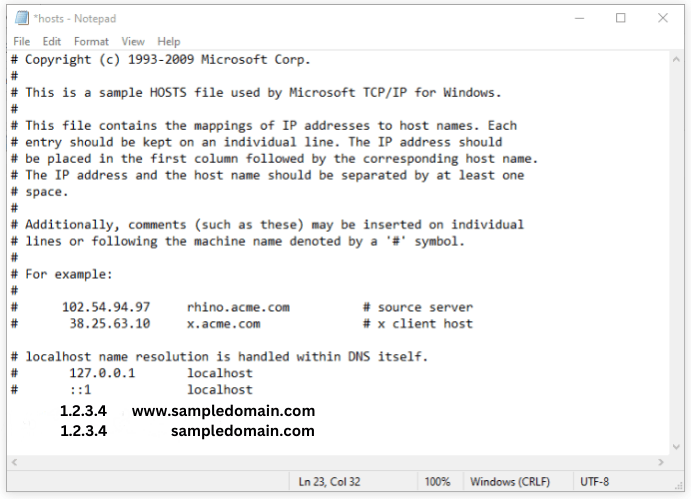Open the Format menu

point(91,42)
